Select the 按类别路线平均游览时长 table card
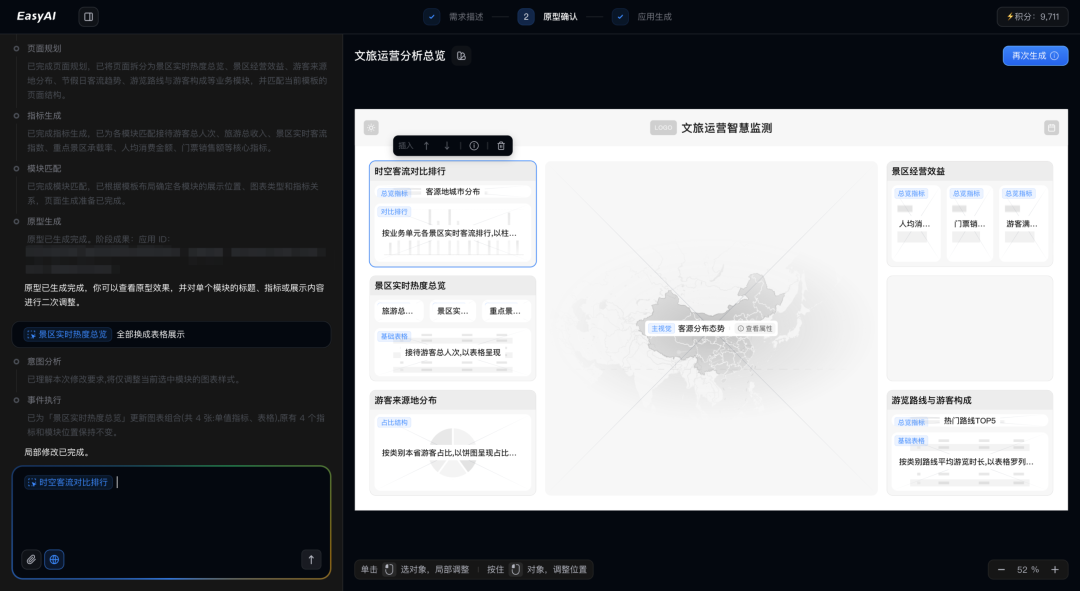This screenshot has height=591, width=1080. [969, 461]
